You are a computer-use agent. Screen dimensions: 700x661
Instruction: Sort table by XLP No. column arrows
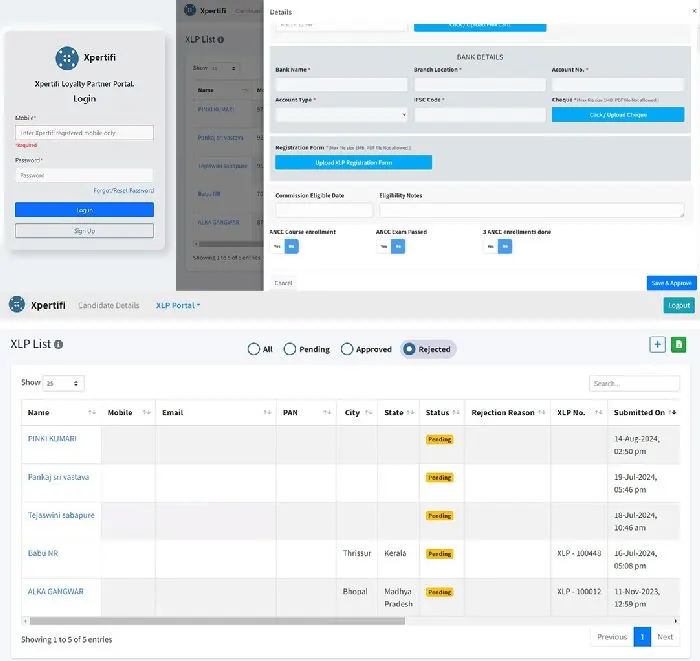pos(599,412)
